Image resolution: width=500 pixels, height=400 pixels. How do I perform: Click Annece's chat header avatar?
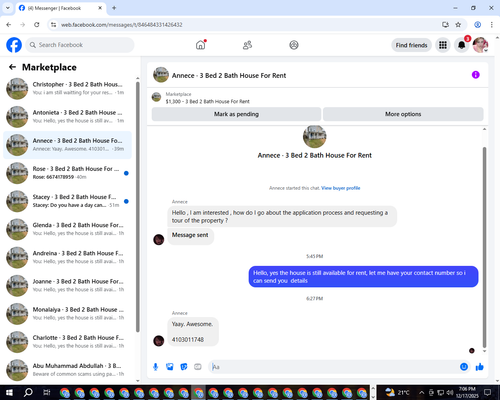pos(161,75)
